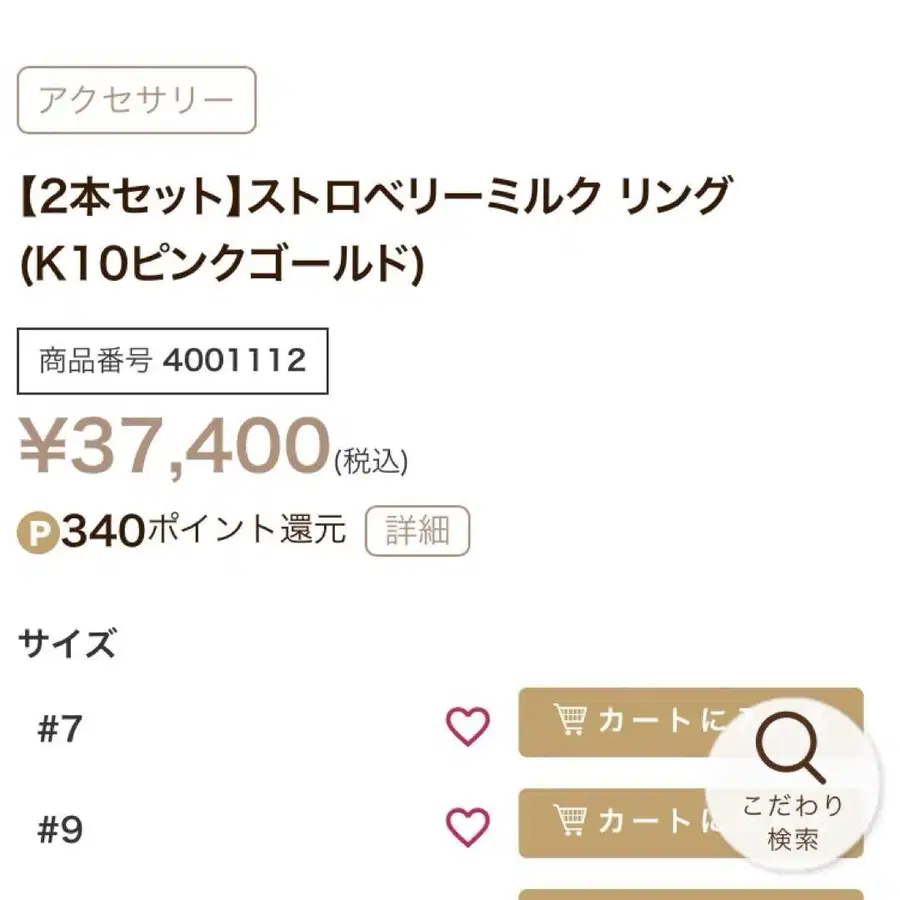Click the 商品番号 4001112 box
The height and width of the screenshot is (900, 900).
point(173,361)
